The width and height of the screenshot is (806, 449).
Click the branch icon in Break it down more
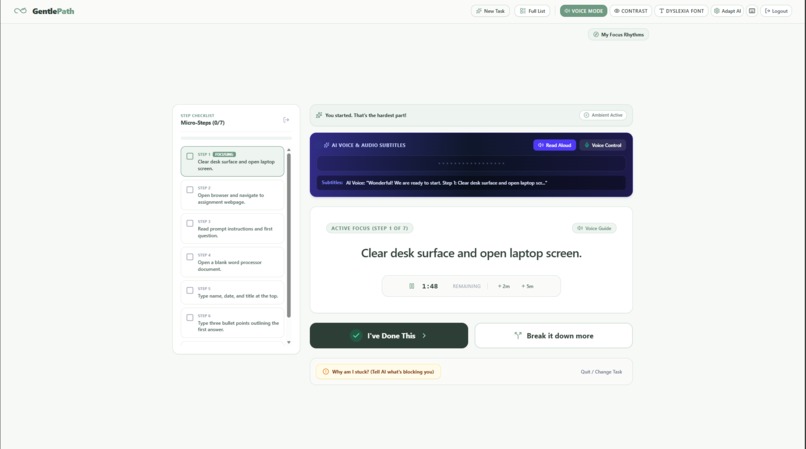coord(518,335)
